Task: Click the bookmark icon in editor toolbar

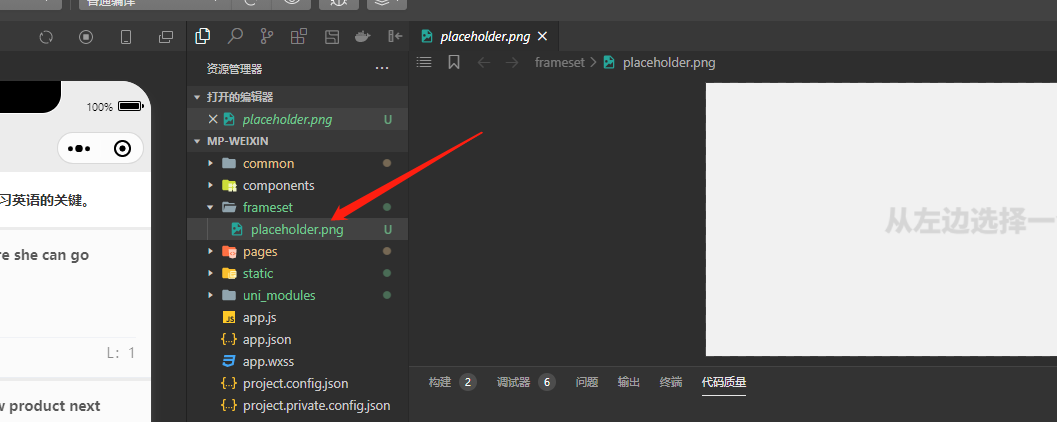Action: pyautogui.click(x=454, y=62)
